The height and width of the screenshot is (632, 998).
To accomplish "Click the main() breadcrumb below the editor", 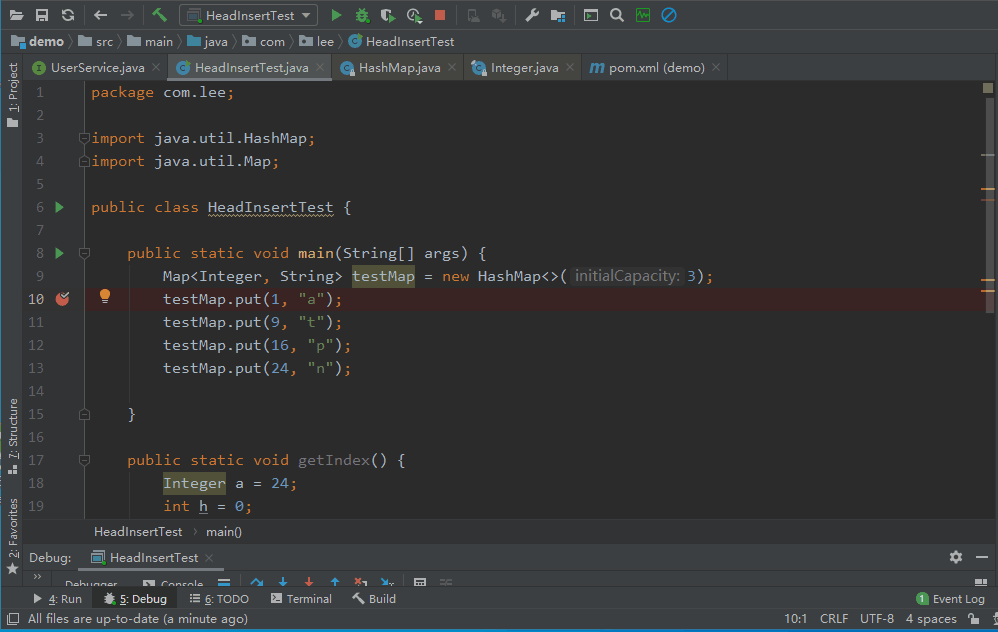I will [223, 532].
